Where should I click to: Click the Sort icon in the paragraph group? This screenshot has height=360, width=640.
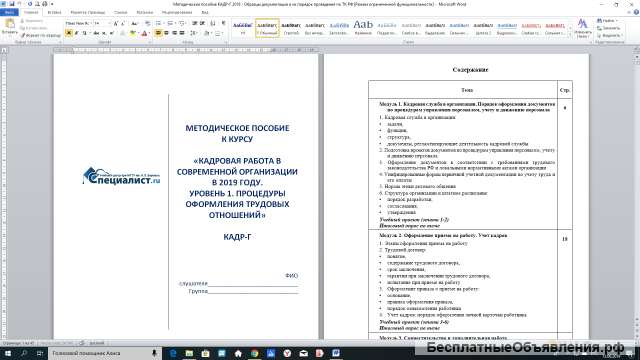pos(213,23)
